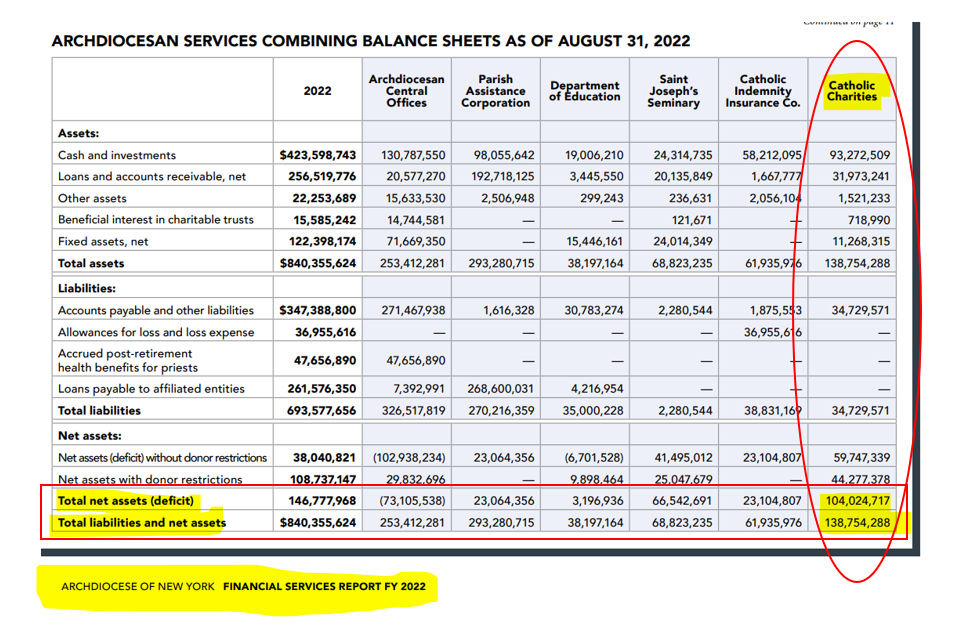This screenshot has width=976, height=635.
Task: Select the "Fixed assets, net" row label
Action: (x=103, y=241)
